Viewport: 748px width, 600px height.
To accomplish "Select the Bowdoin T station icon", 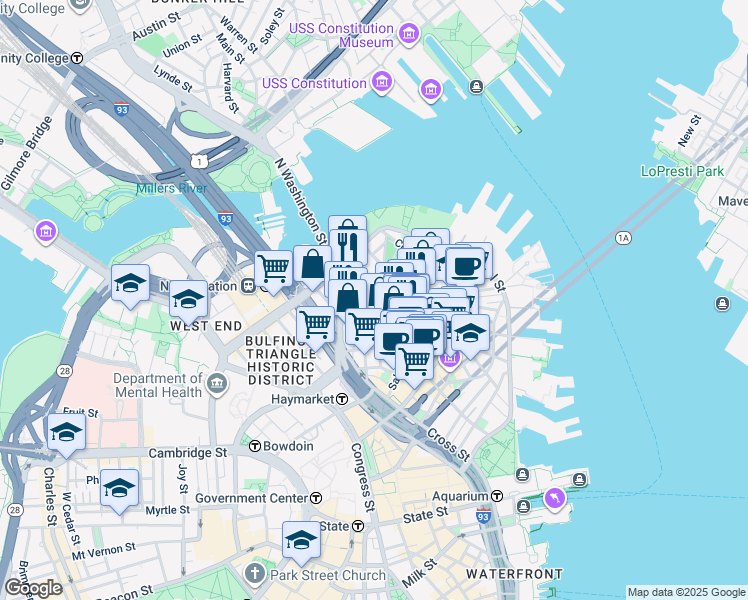I will point(255,446).
